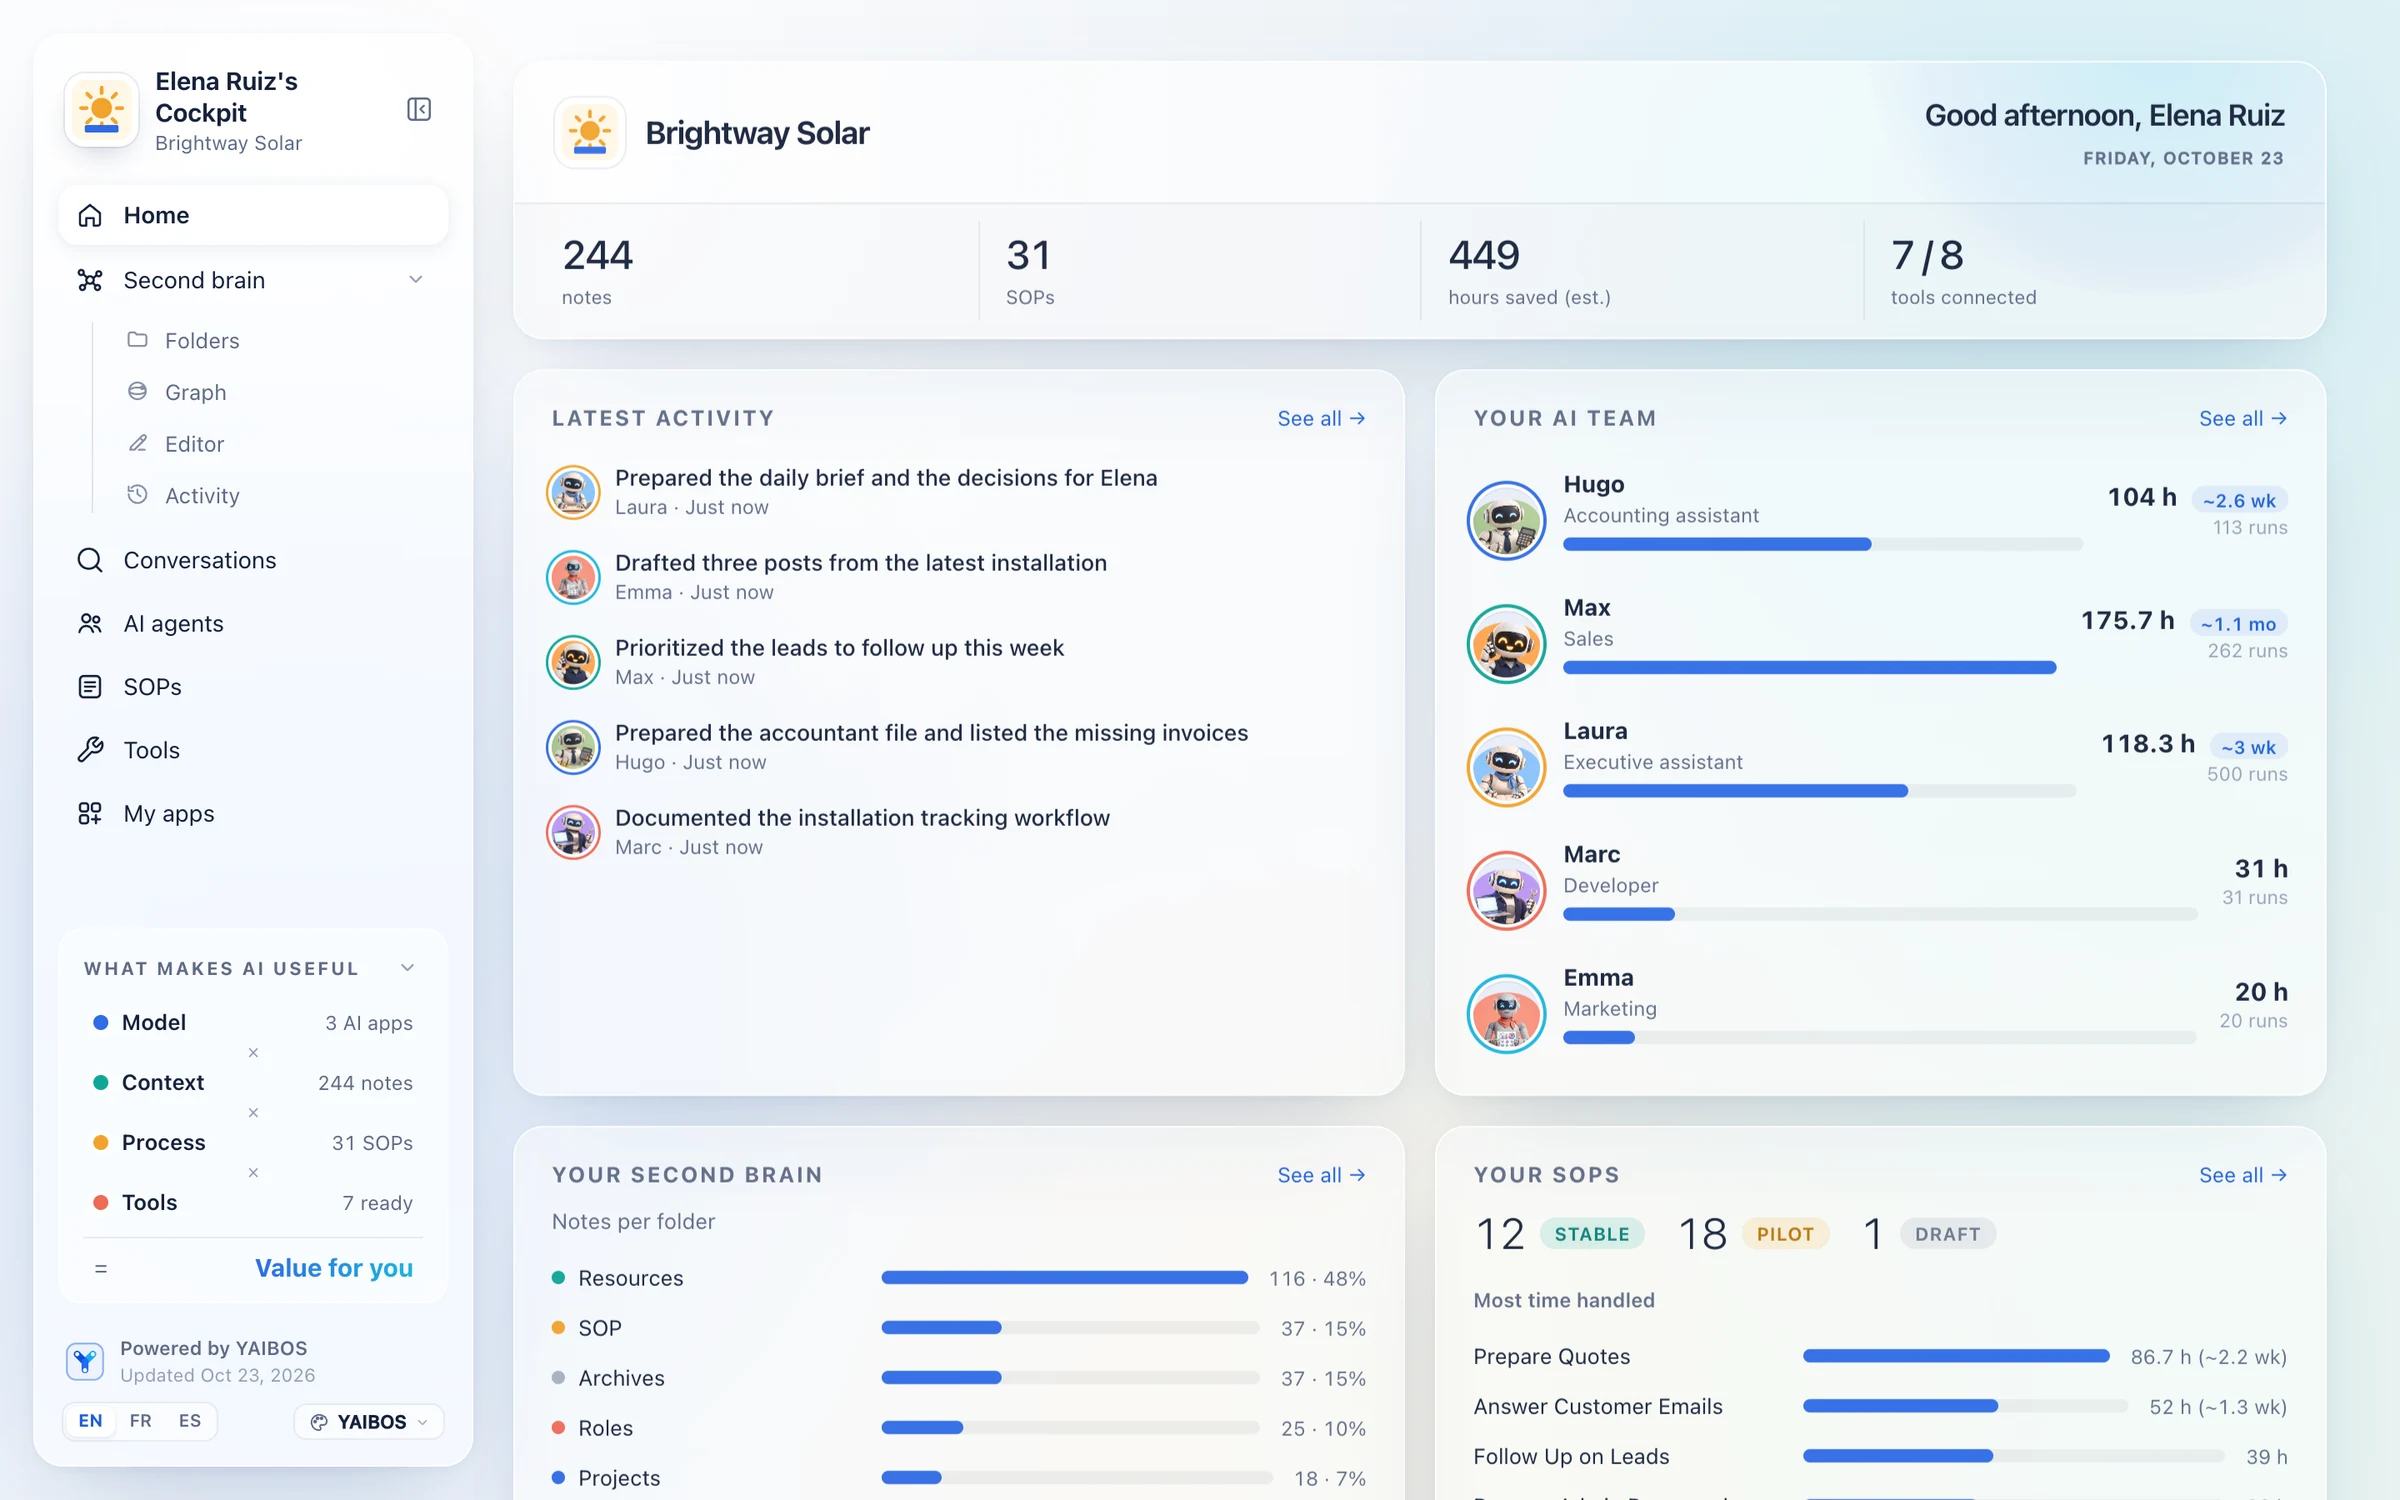Screen dimensions: 2400x1500
Task: See all in Your Second Brain
Action: click(1321, 1175)
